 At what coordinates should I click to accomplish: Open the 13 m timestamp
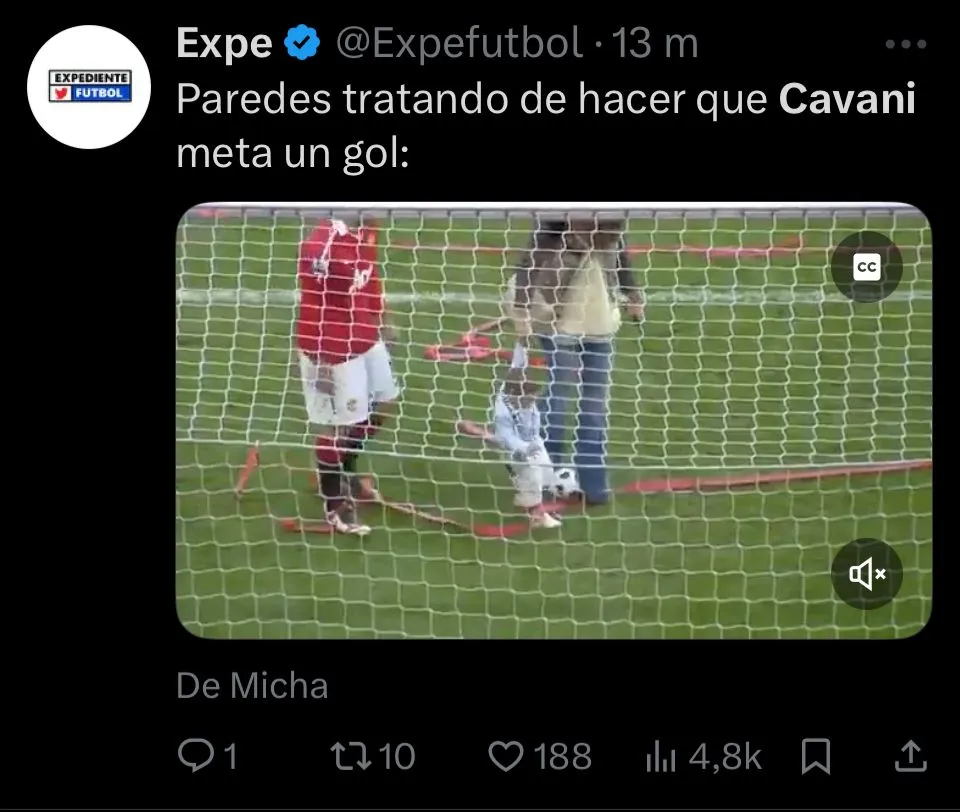655,43
